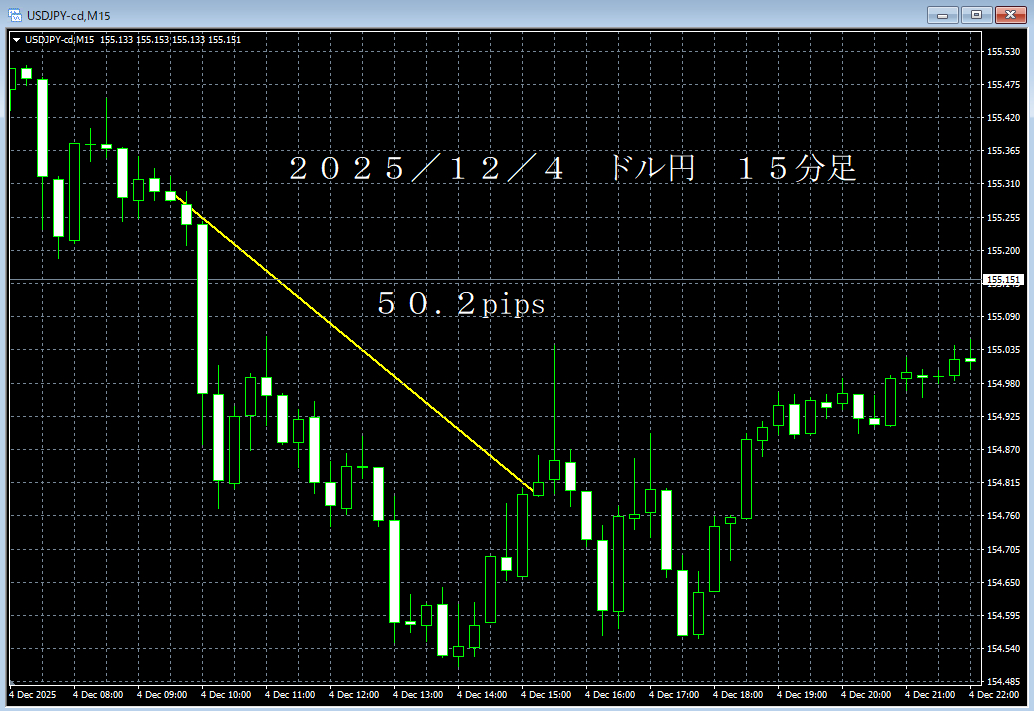
Task: Close the USDJPY-cd,M15 chart window
Action: [1009, 15]
